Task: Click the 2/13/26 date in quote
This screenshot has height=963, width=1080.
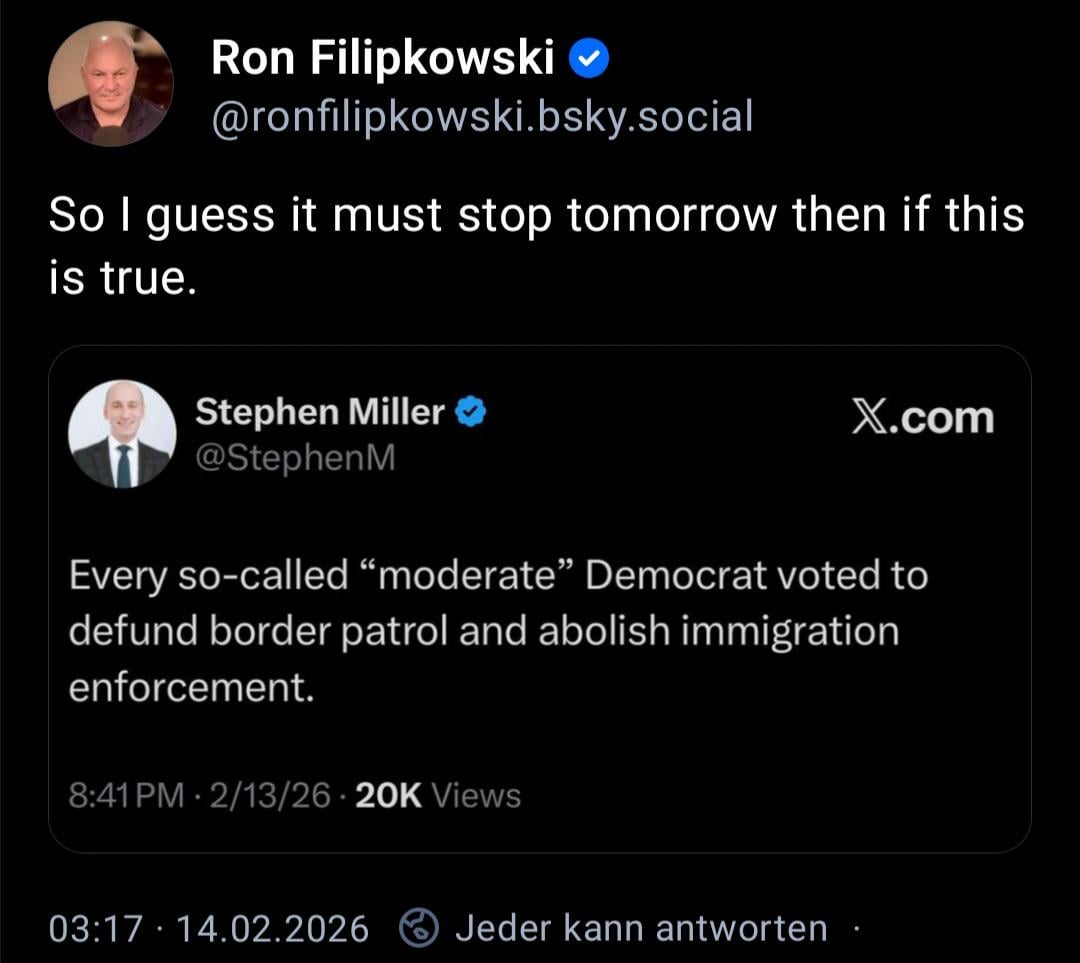Action: point(266,796)
